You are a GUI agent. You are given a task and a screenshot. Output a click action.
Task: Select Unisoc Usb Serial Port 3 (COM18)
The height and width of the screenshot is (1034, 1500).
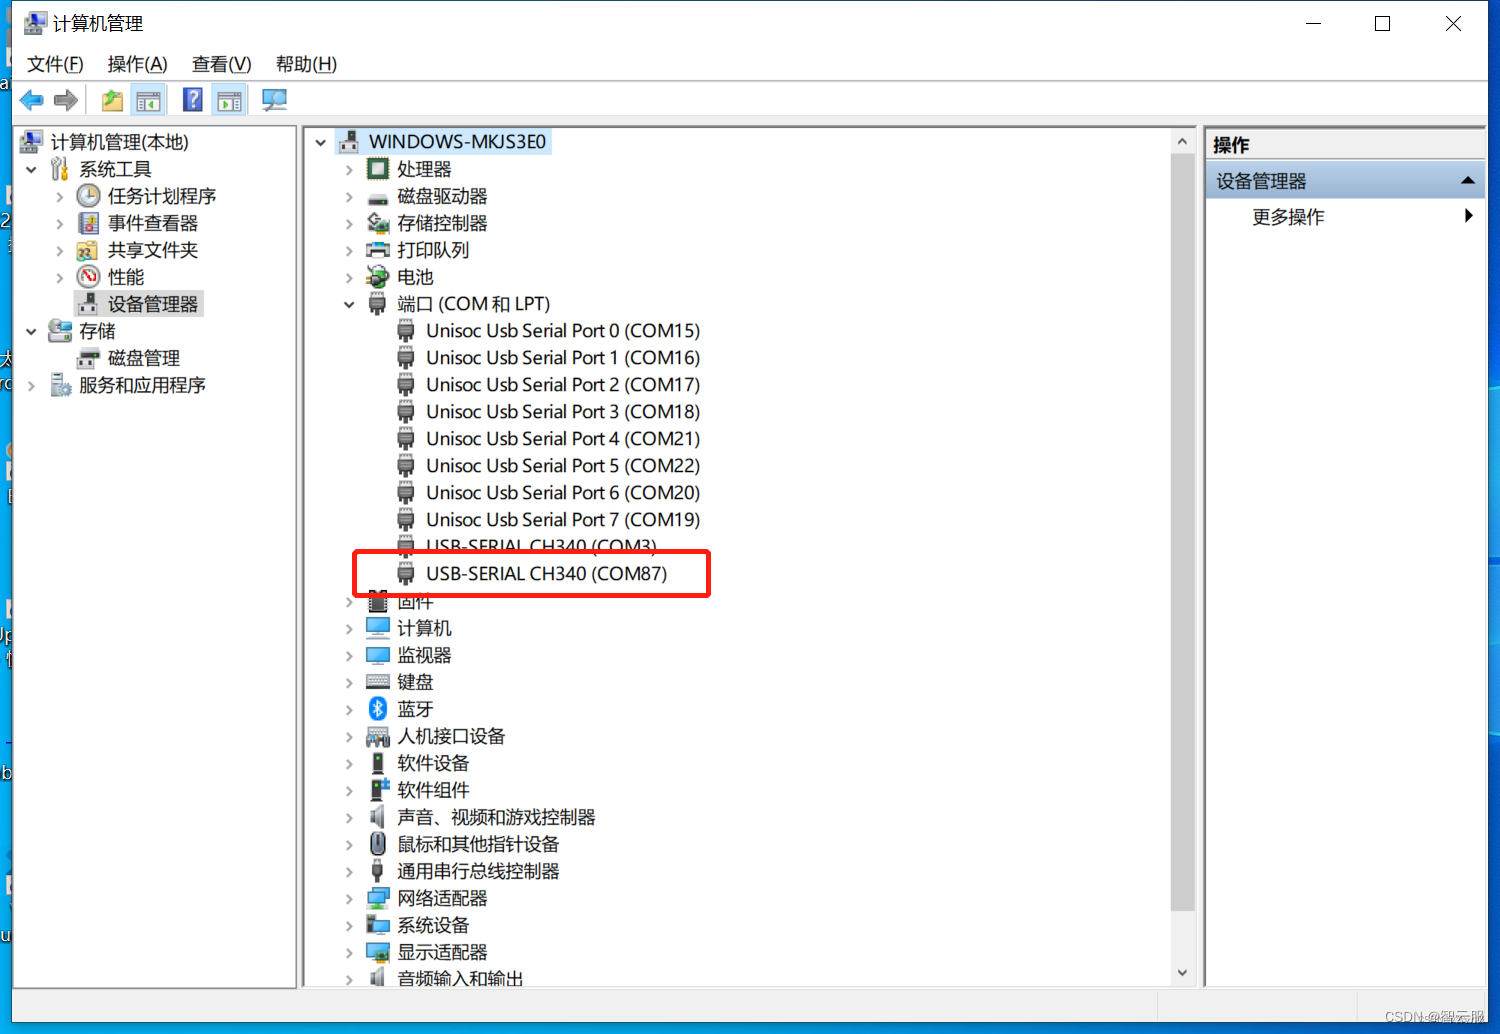click(563, 412)
